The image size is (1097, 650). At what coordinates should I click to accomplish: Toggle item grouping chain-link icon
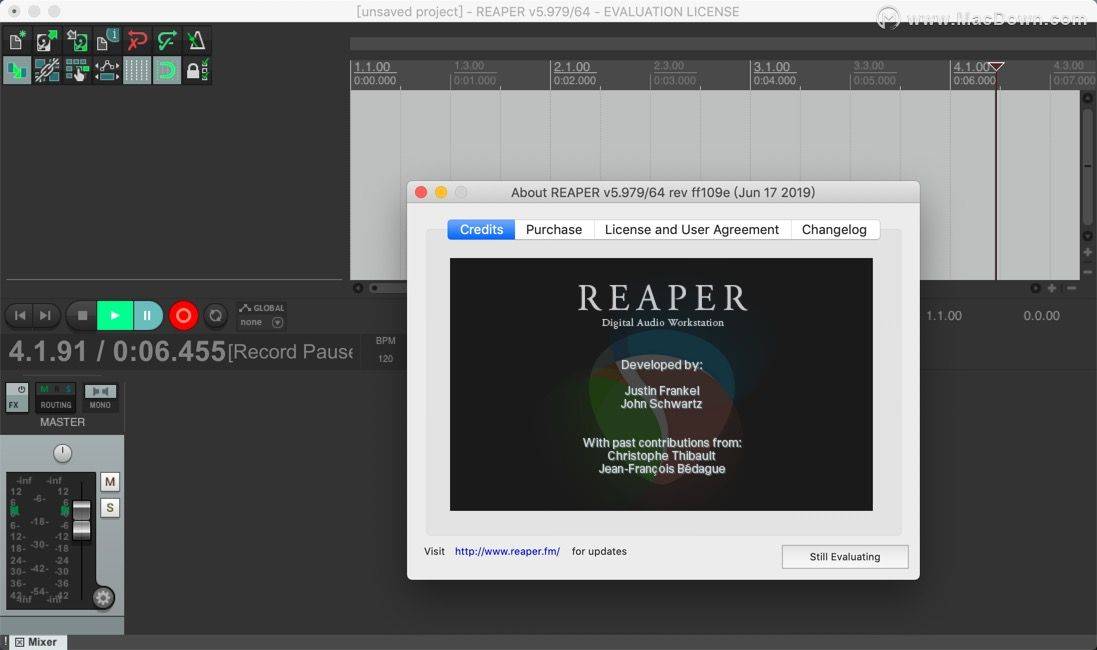click(47, 71)
